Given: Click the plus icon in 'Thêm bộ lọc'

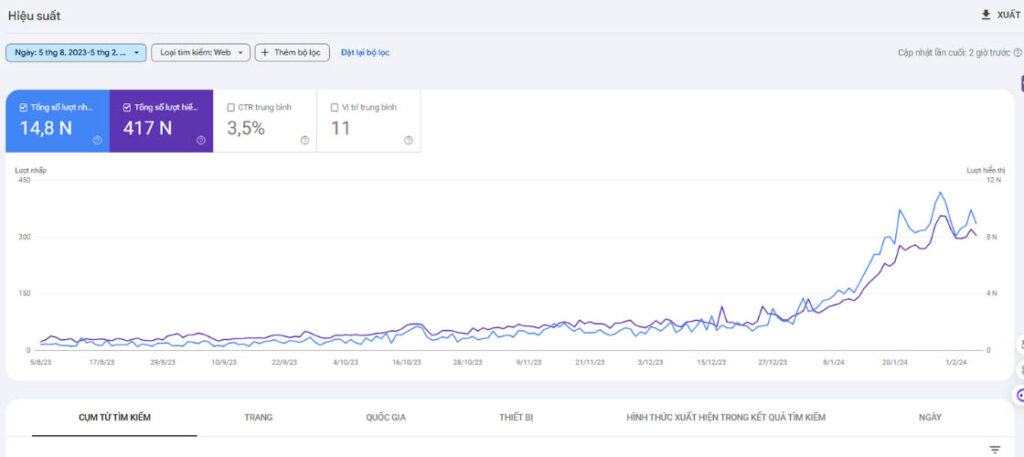Looking at the screenshot, I should pos(265,52).
